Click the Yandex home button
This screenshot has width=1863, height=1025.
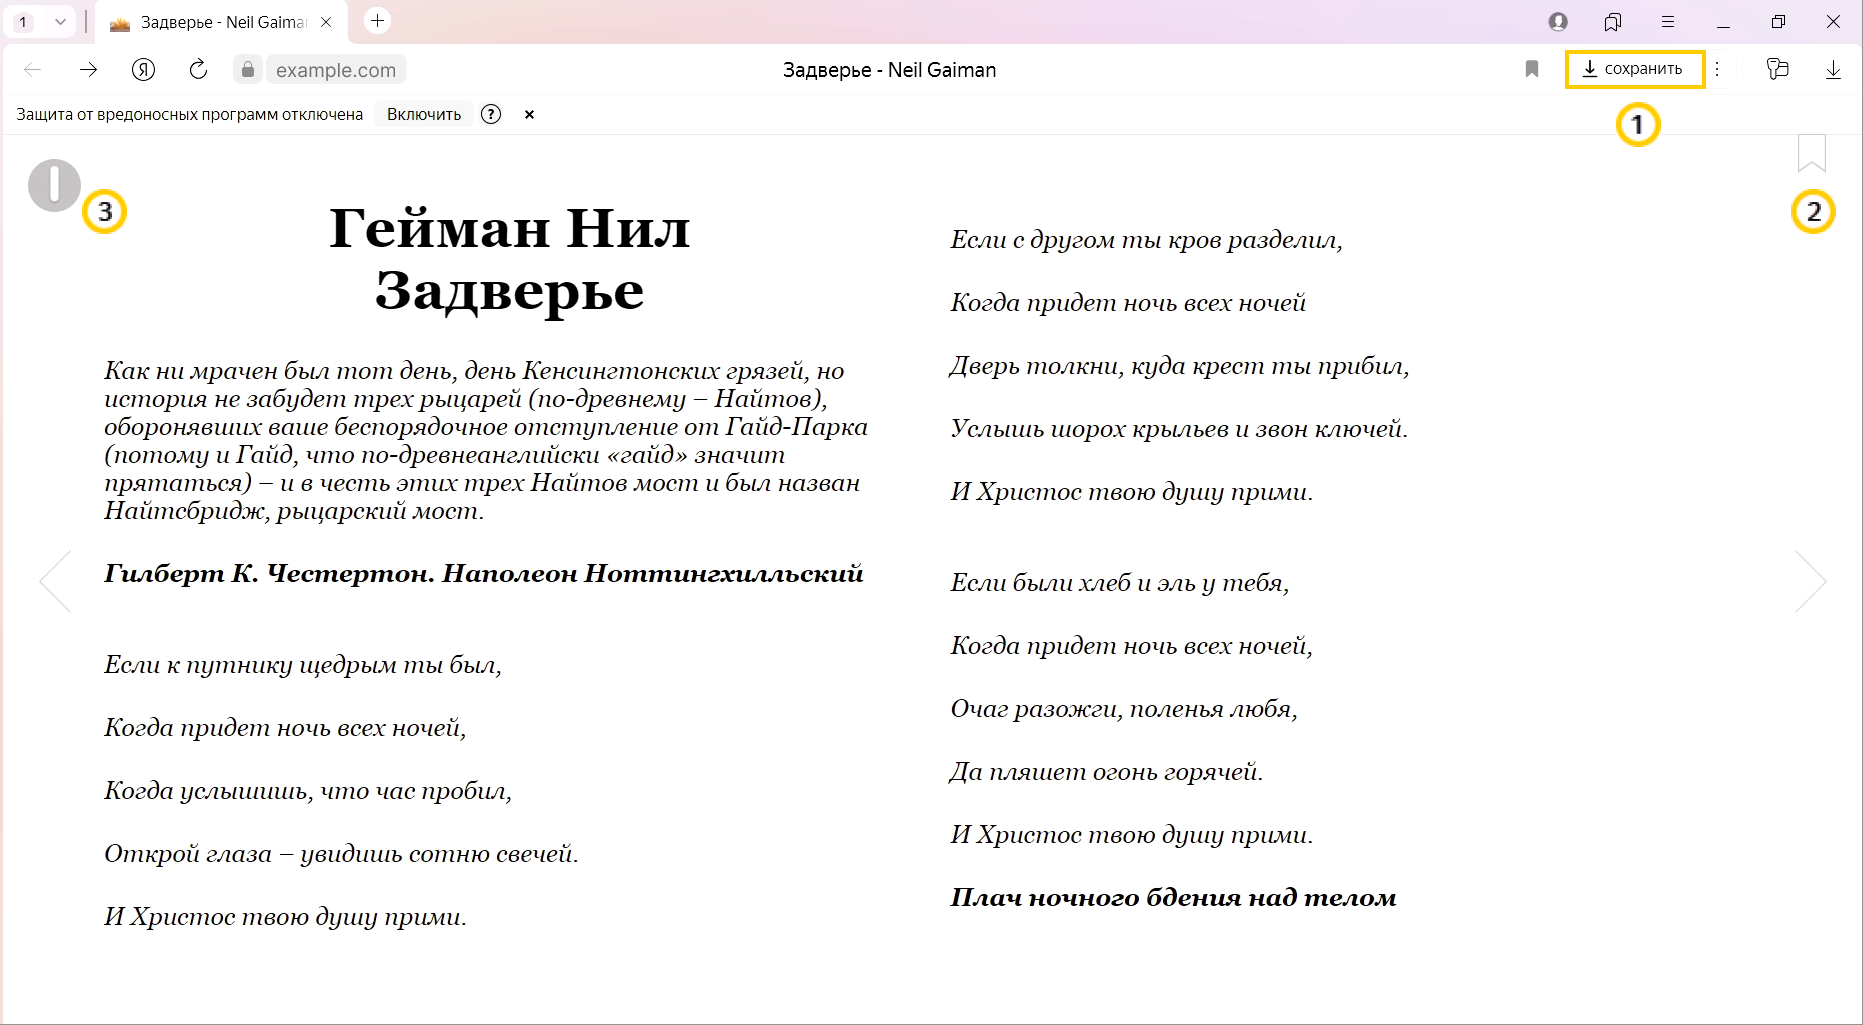[143, 69]
